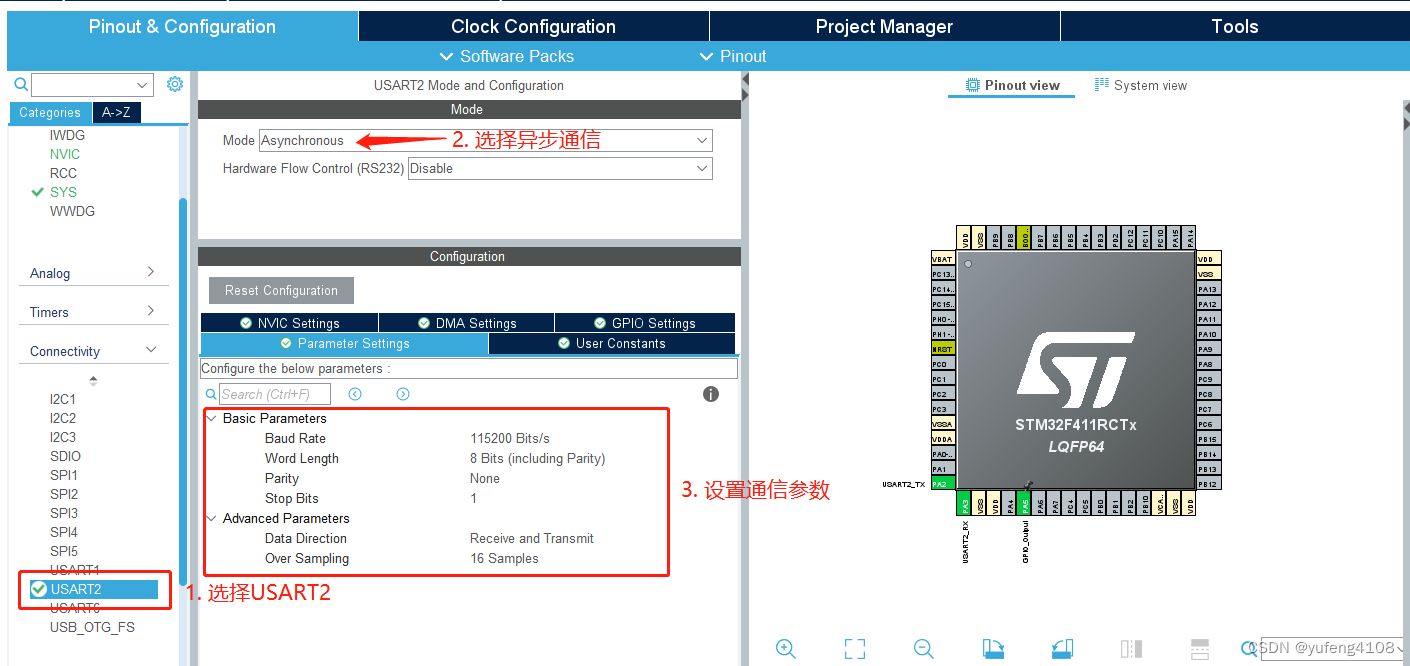Rotate the chip clockwise

pyautogui.click(x=993, y=648)
